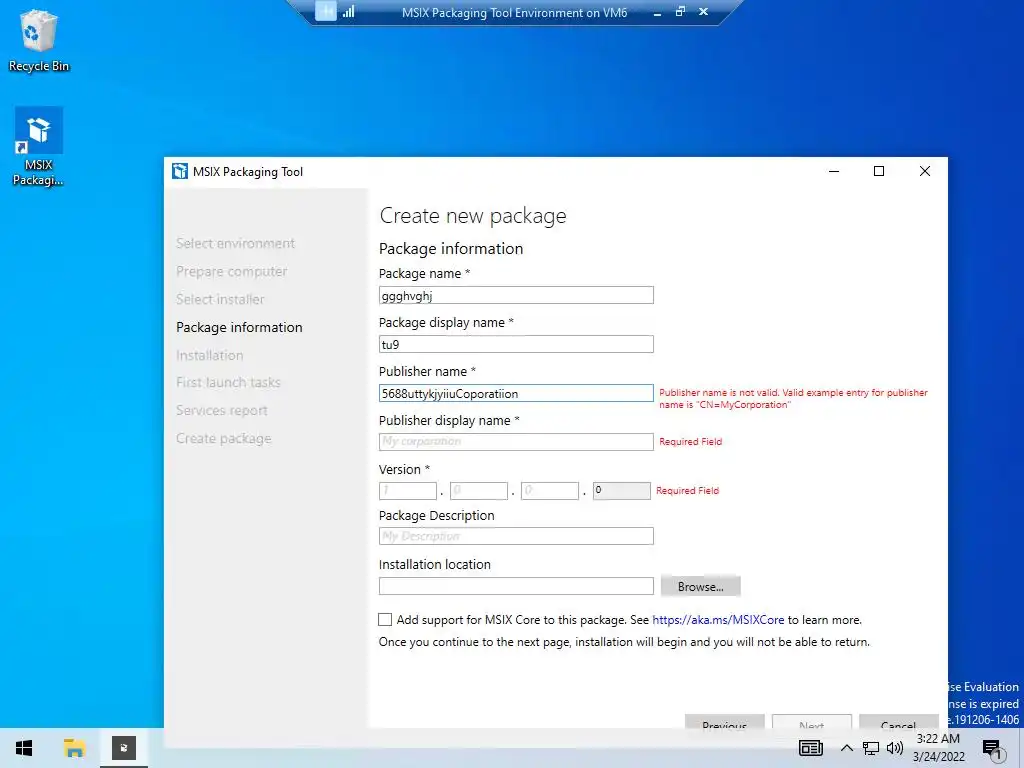The width and height of the screenshot is (1024, 768).
Task: Click the MSIX Packaging Tool taskbar button
Action: [123, 748]
